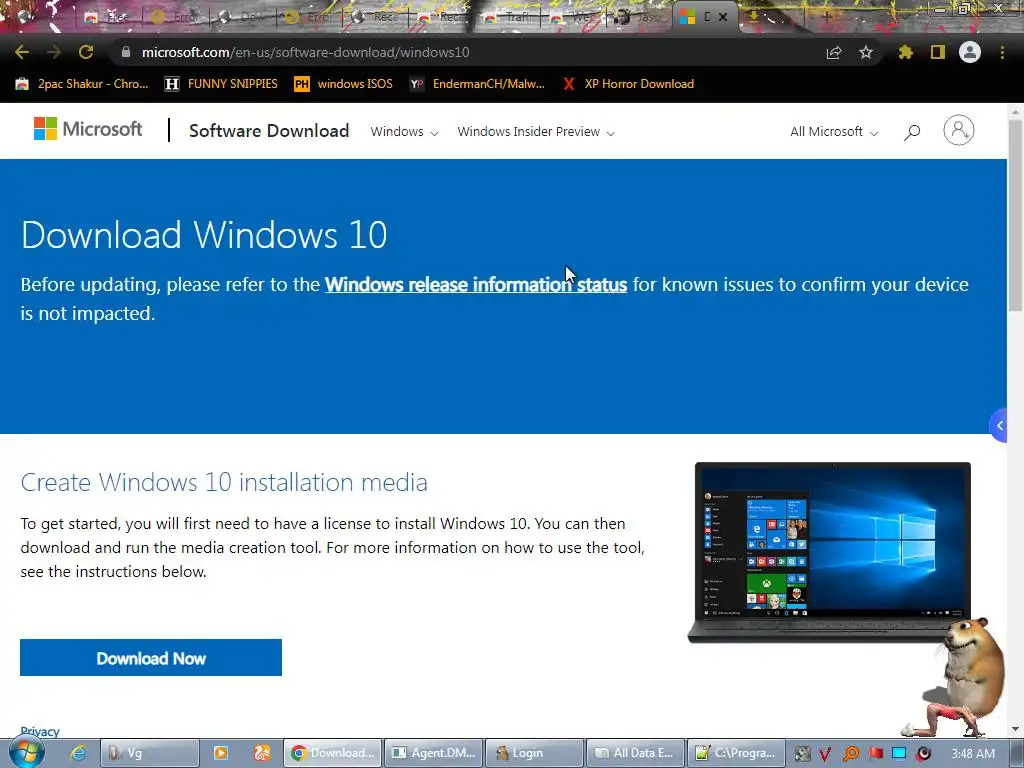Click the blue monitor tray icon
This screenshot has width=1024, height=768.
[899, 754]
